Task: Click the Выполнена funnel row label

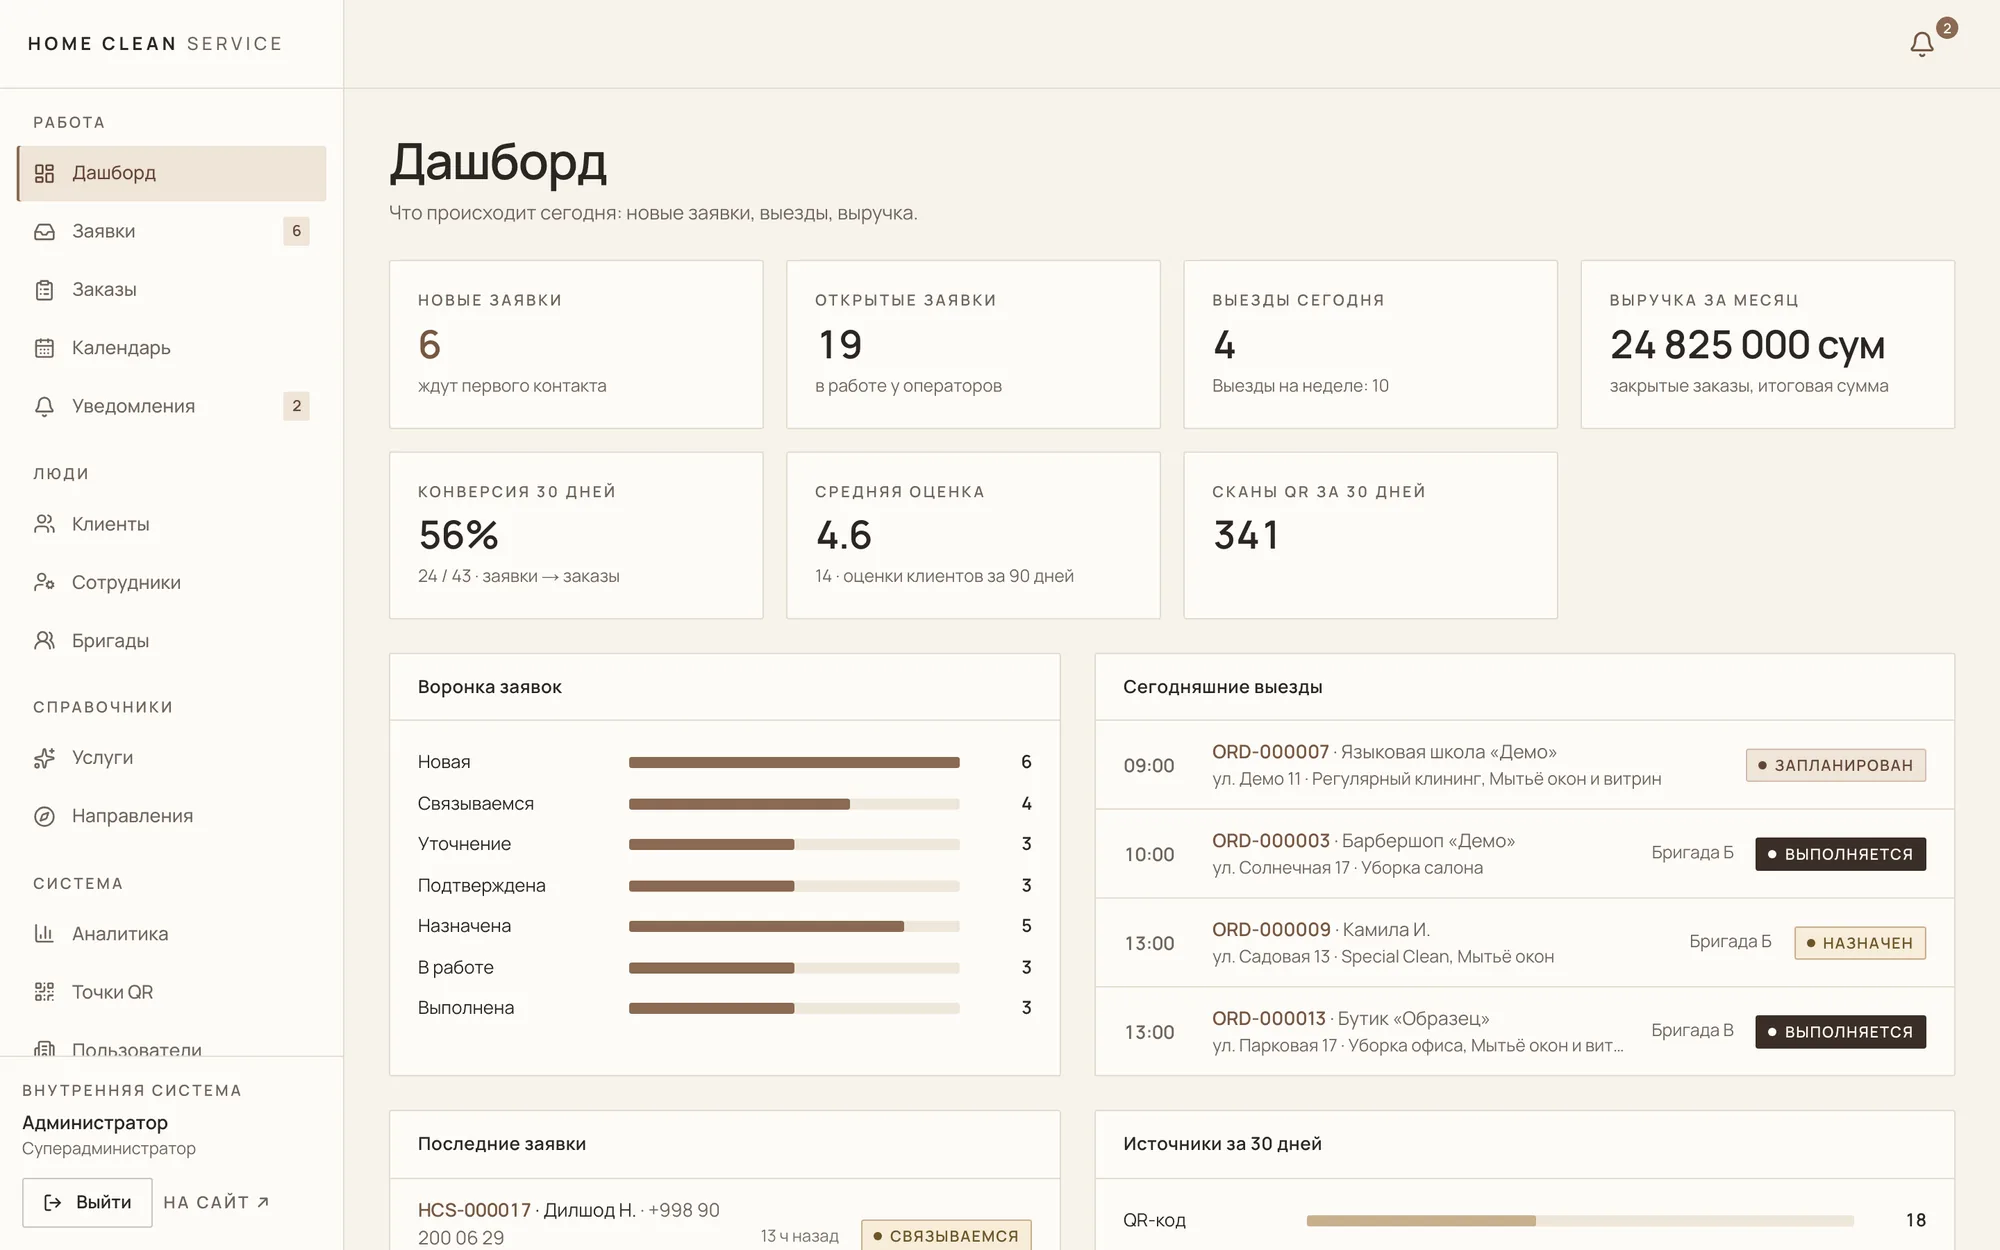Action: pyautogui.click(x=466, y=1008)
